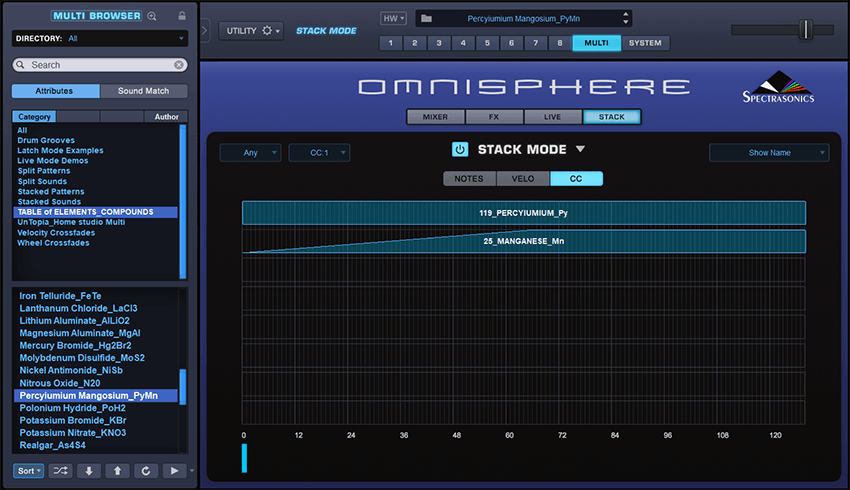This screenshot has width=850, height=490.
Task: Select CC stack mode
Action: pyautogui.click(x=576, y=179)
